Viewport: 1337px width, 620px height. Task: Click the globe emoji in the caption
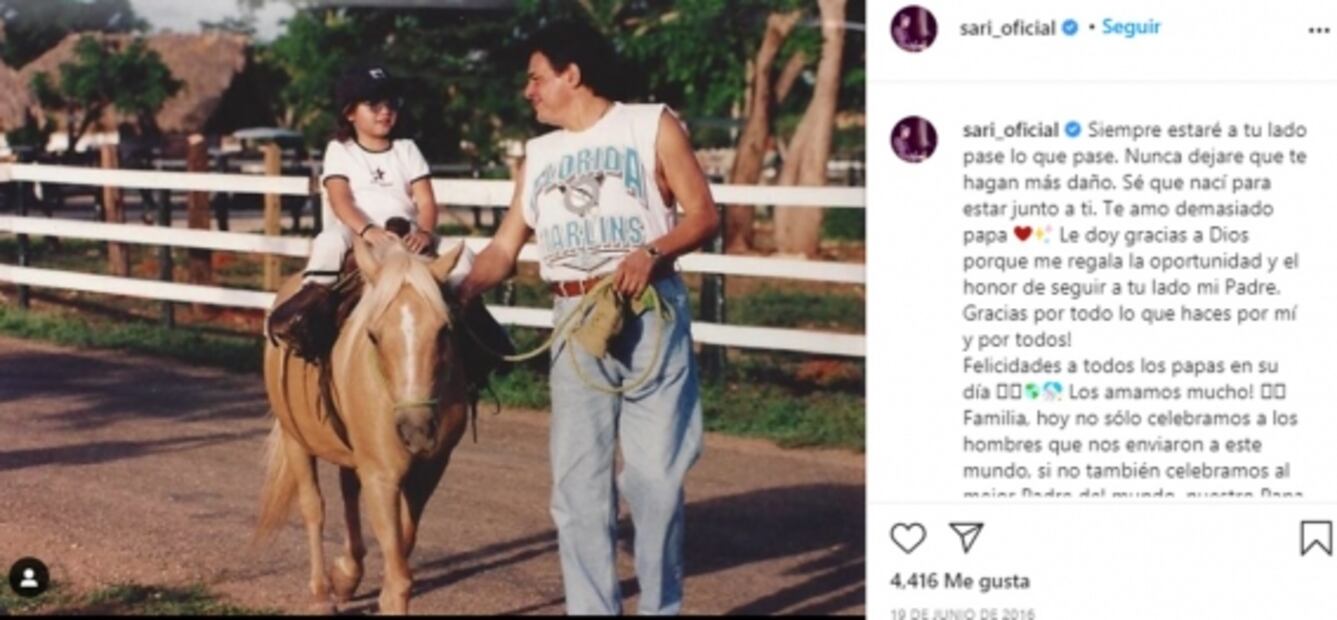point(1032,391)
